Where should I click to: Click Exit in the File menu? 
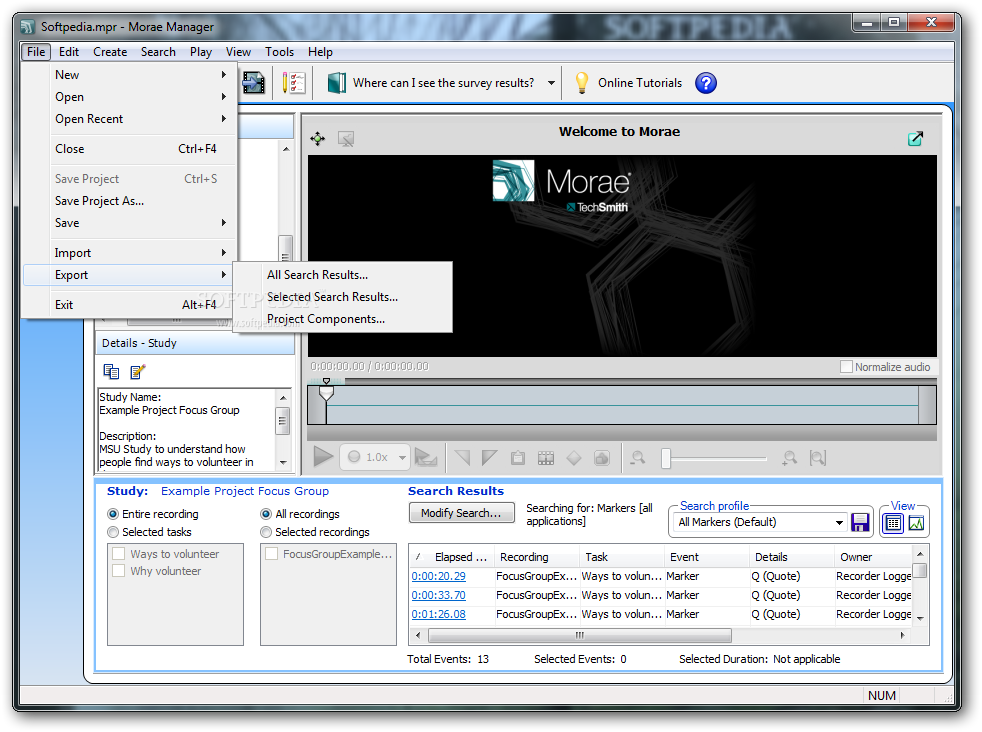pyautogui.click(x=130, y=305)
